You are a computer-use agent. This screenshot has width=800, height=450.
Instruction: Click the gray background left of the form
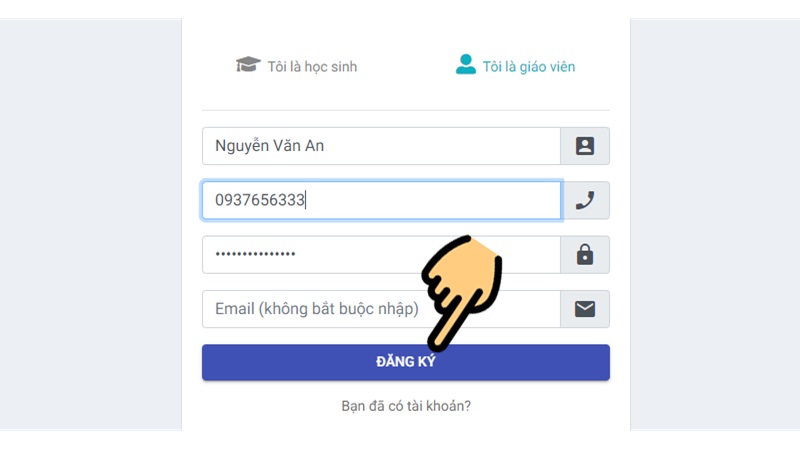(x=91, y=224)
